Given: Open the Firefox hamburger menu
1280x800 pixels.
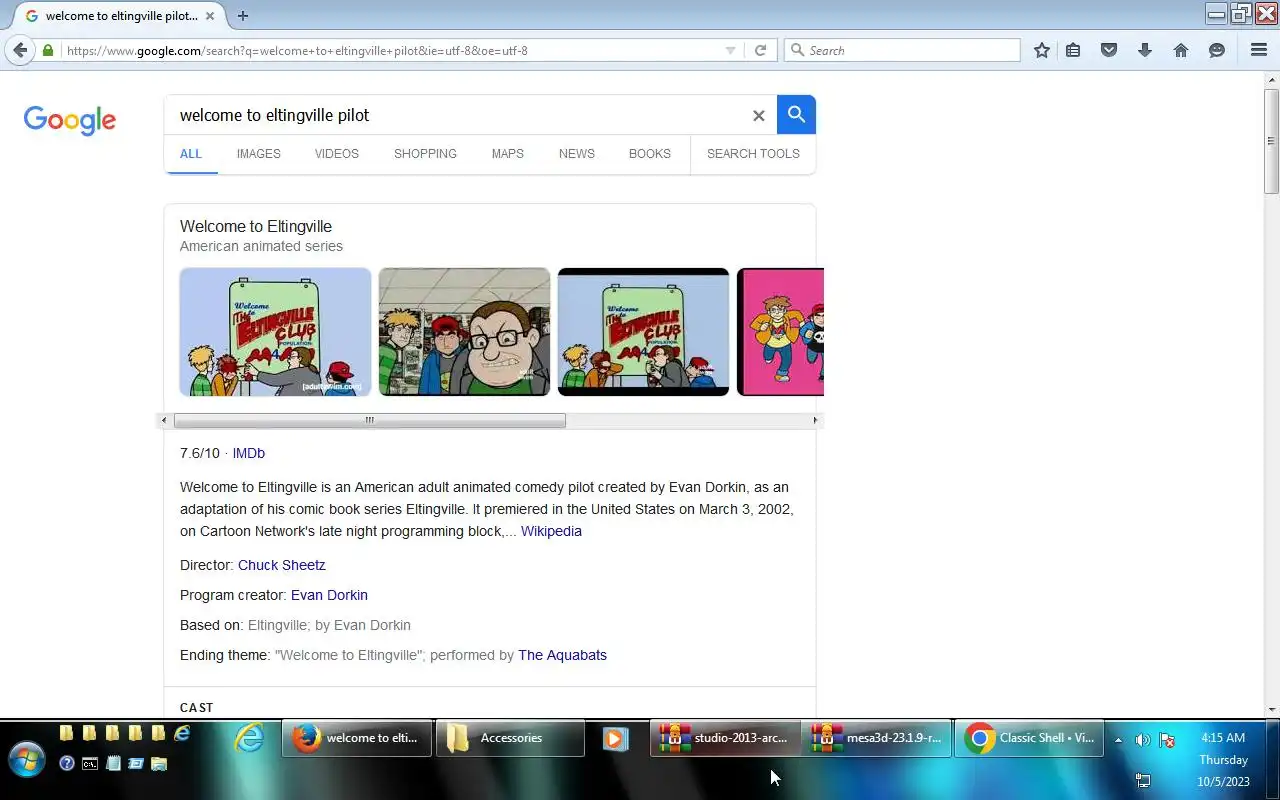Looking at the screenshot, I should 1259,50.
